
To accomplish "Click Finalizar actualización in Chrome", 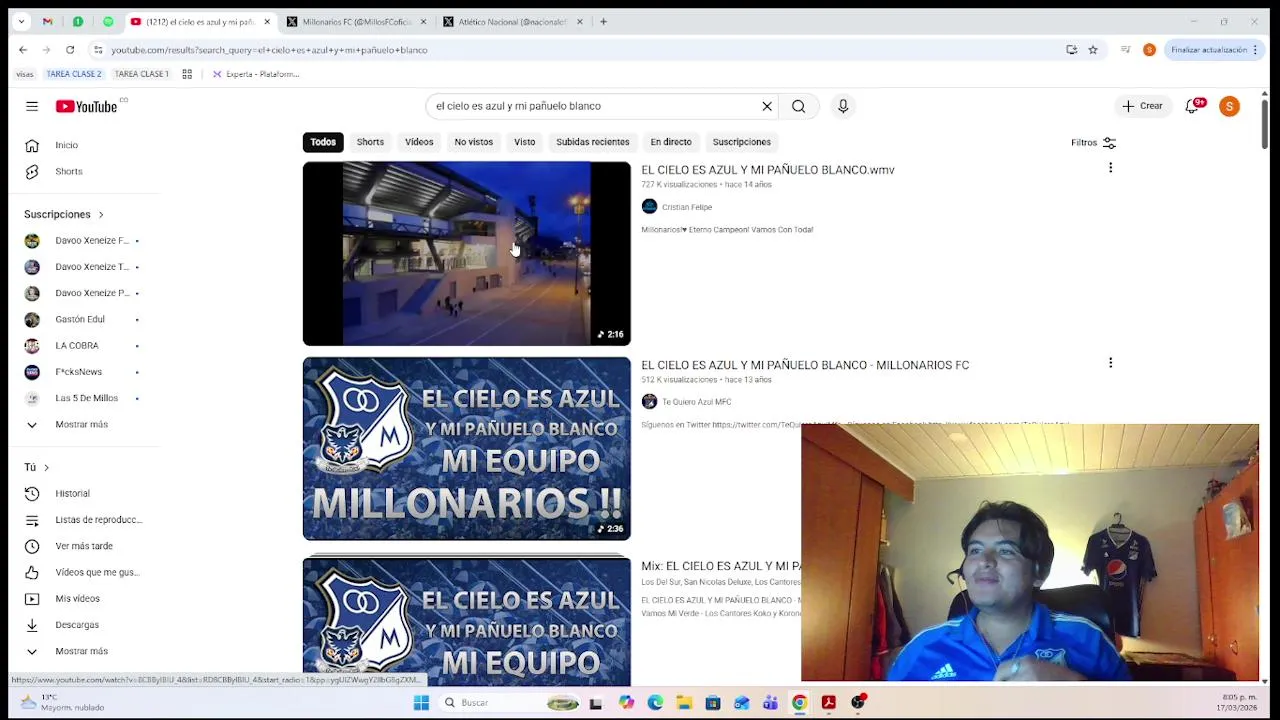I will click(1209, 50).
